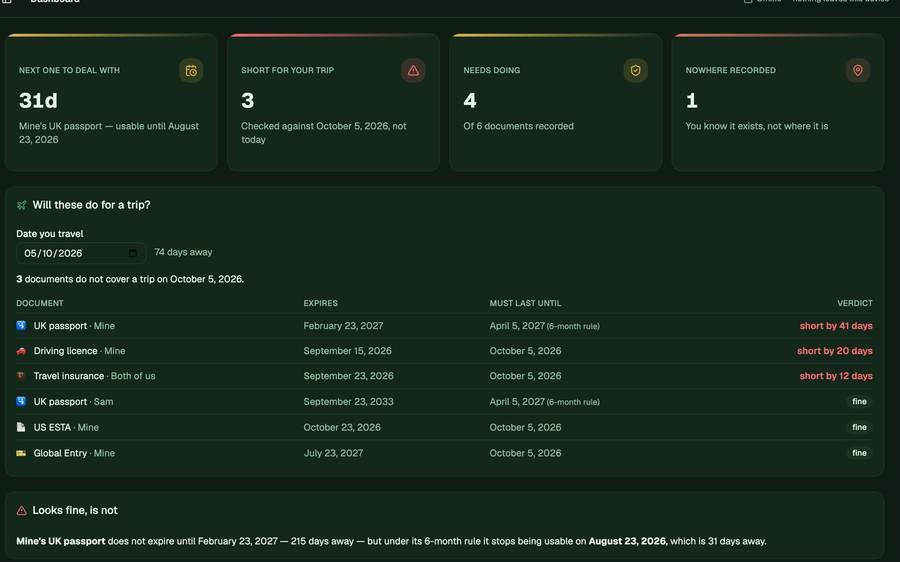Click the card icon in the Global Entry row
The height and width of the screenshot is (562, 900).
click(21, 453)
